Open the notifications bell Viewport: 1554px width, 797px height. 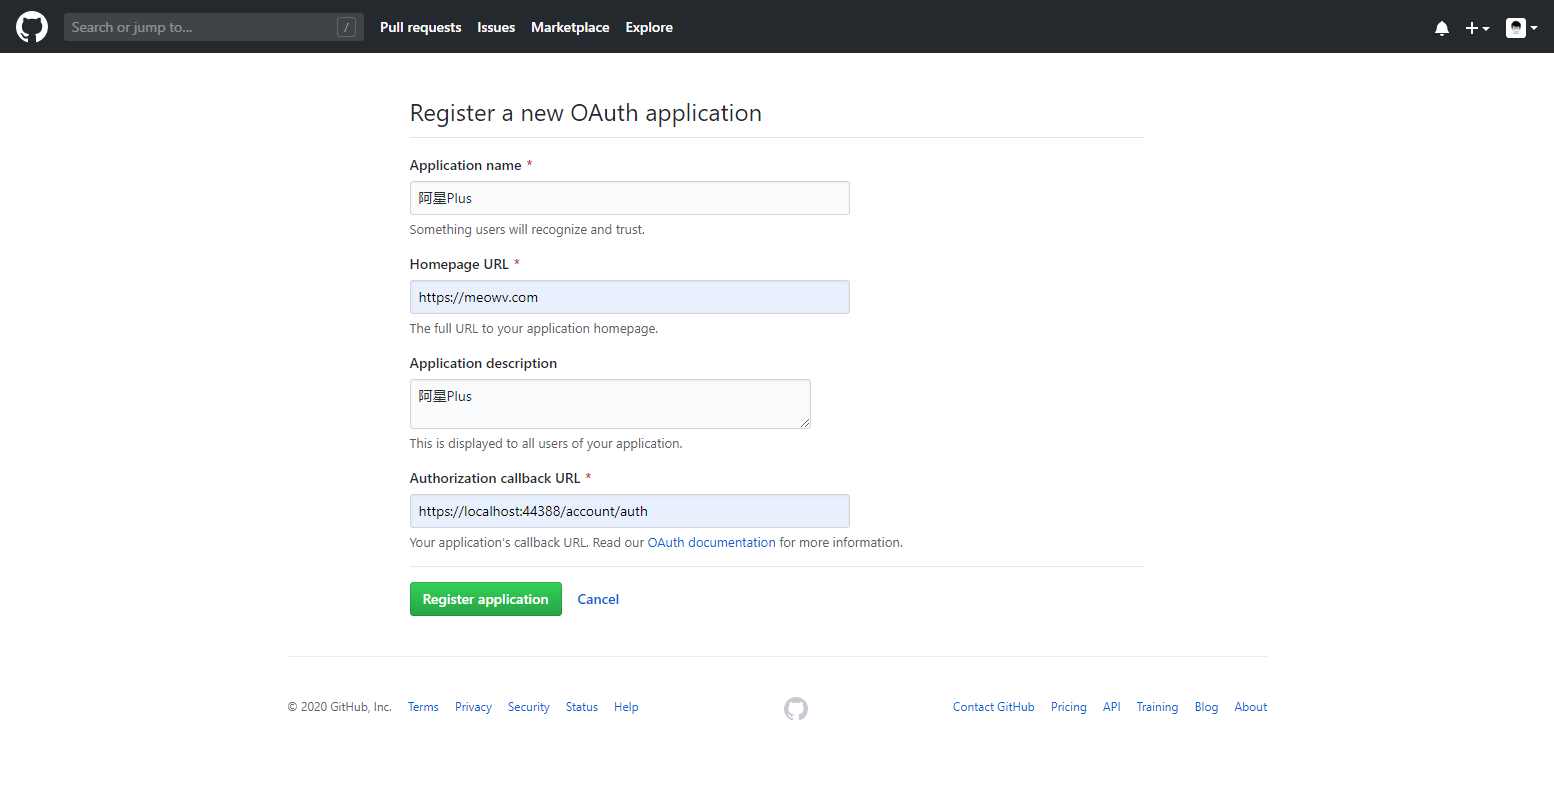[x=1441, y=28]
